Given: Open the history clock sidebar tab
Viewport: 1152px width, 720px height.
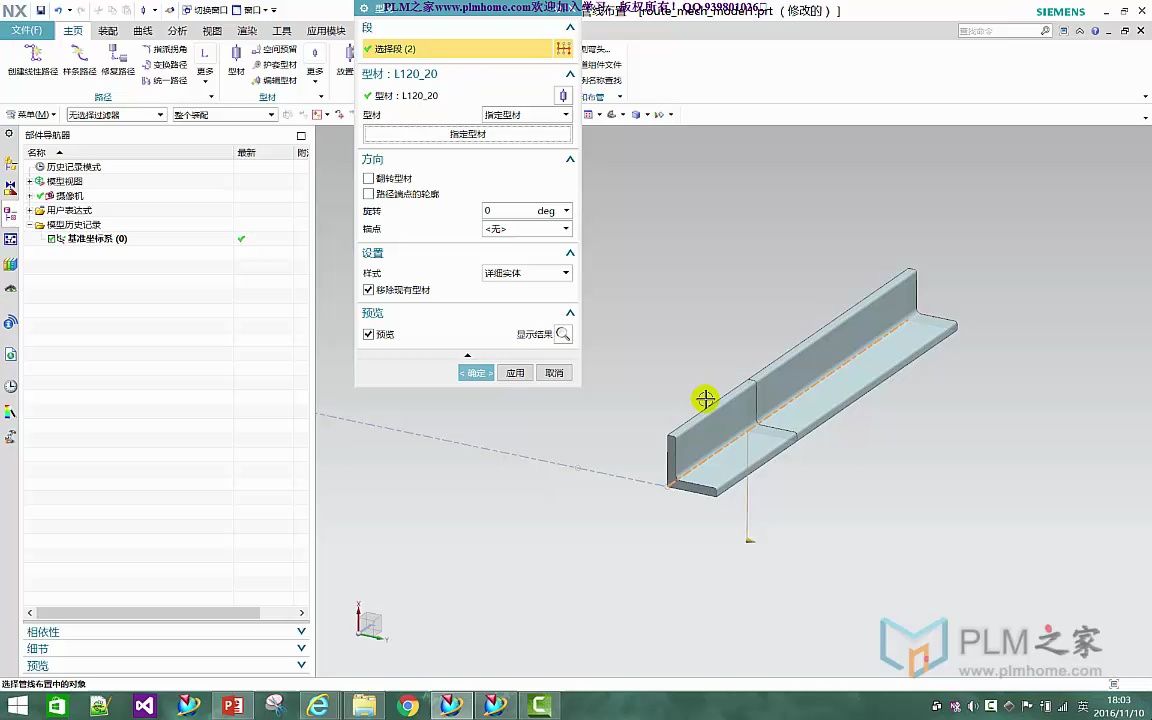Looking at the screenshot, I should tap(10, 386).
